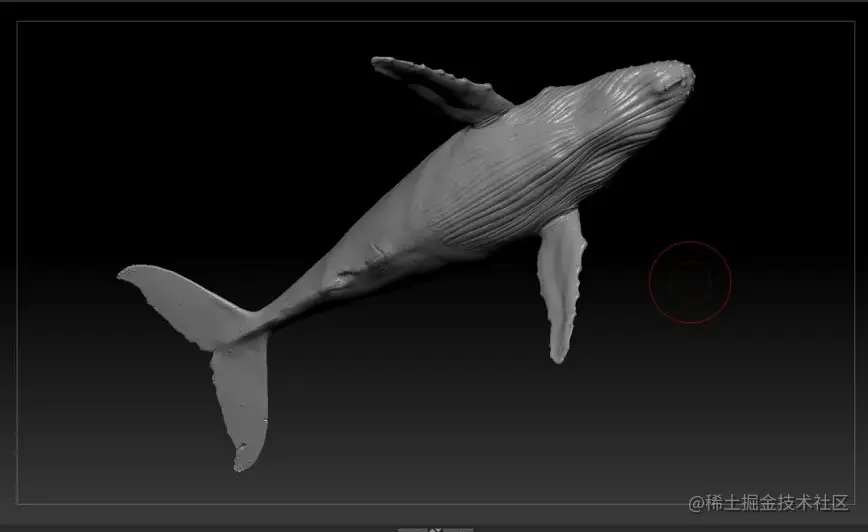Toggle the bottom tray divider arrows
Image resolution: width=868 pixels, height=532 pixels.
click(435, 529)
